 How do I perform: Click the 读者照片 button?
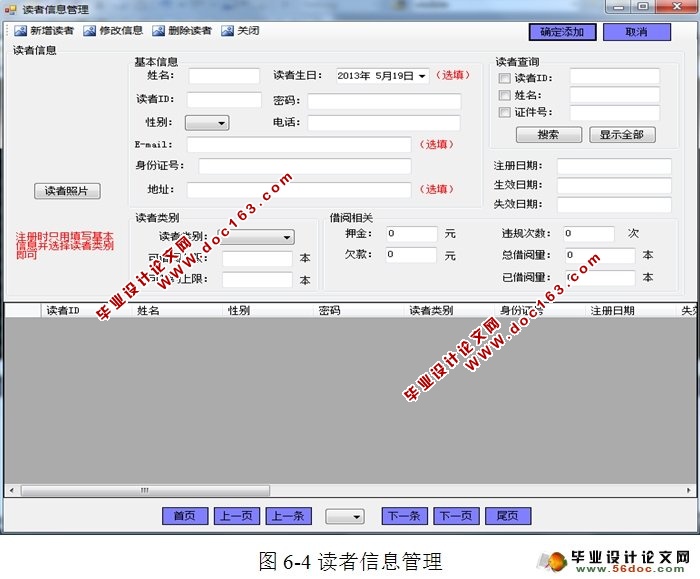click(67, 191)
